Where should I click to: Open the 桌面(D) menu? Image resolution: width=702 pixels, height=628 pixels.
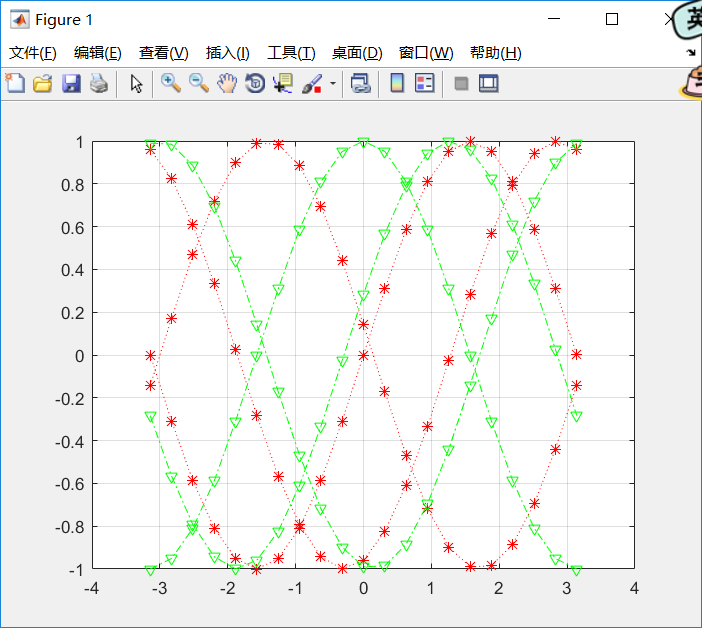(x=357, y=53)
